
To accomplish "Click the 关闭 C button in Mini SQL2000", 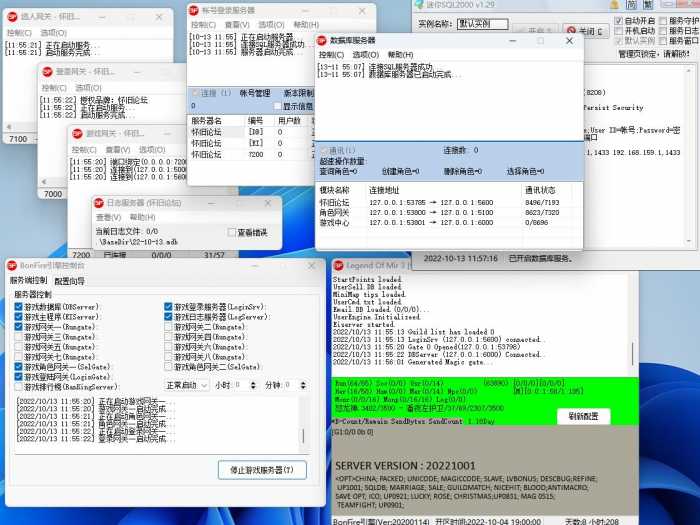I will (x=585, y=31).
